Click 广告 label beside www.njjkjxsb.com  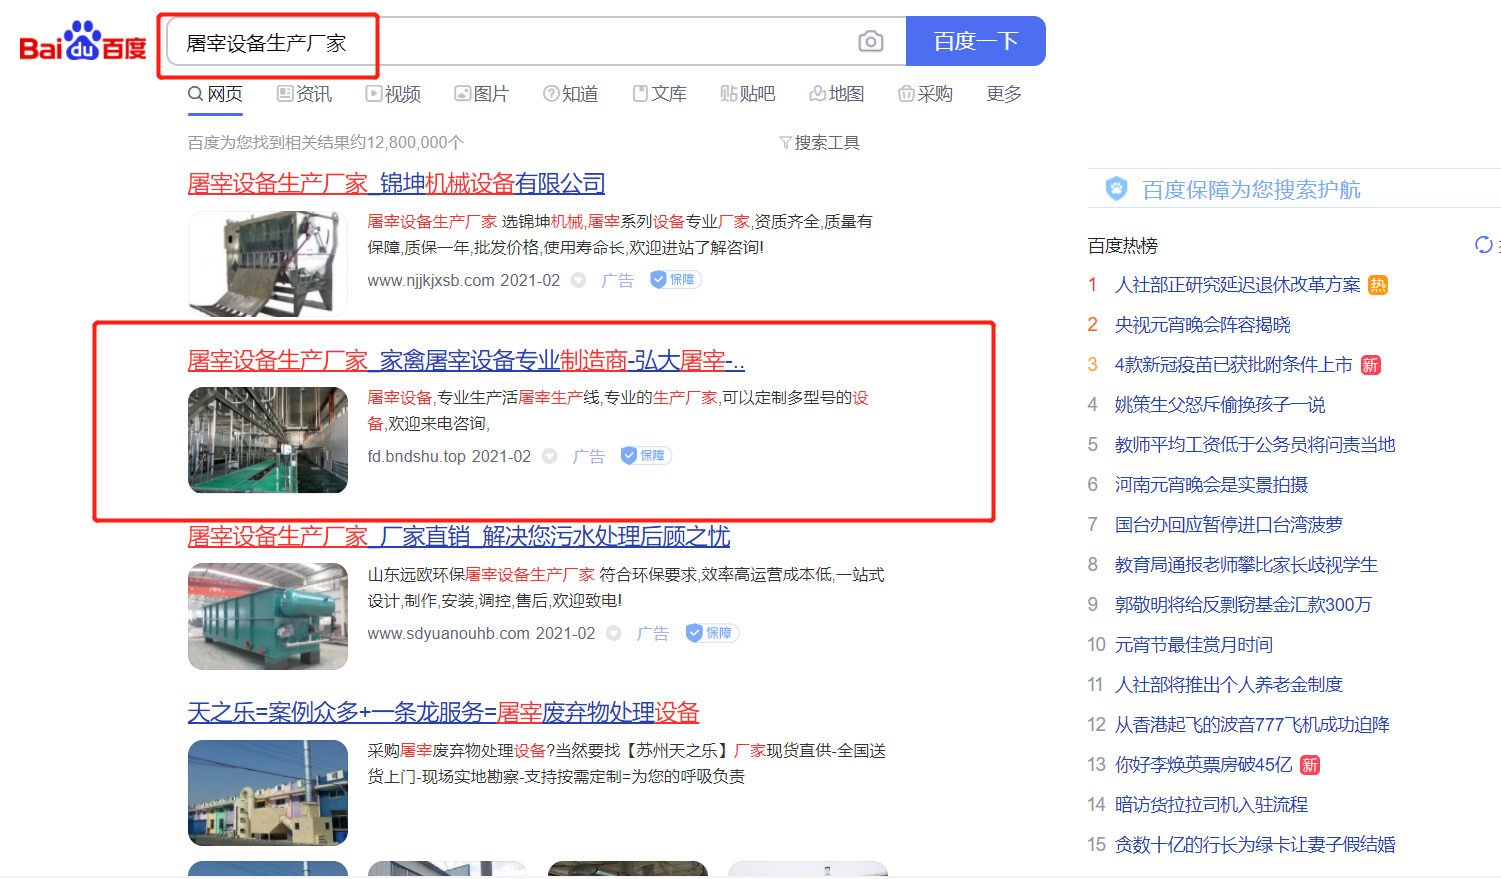tap(617, 281)
